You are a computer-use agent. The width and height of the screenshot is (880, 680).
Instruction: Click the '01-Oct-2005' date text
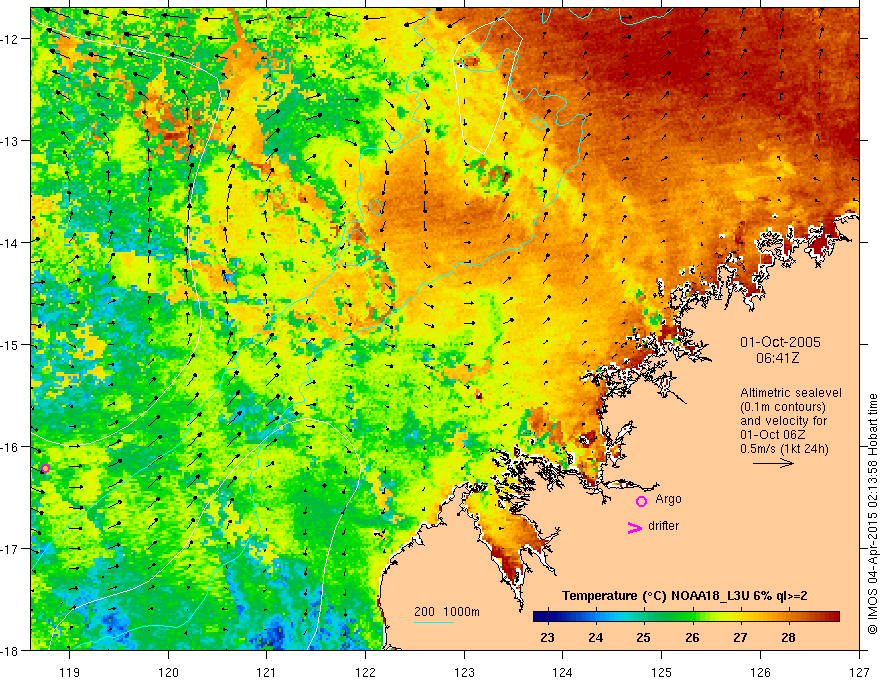(780, 342)
